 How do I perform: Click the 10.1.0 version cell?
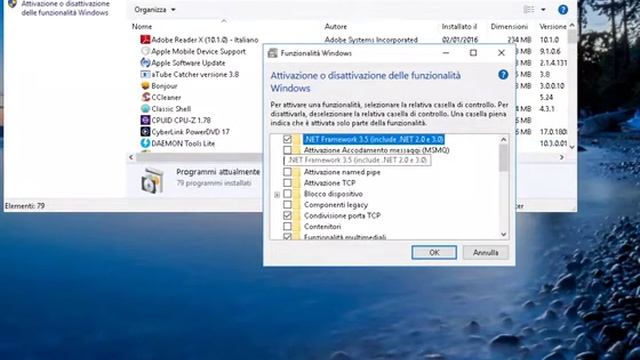pos(549,40)
